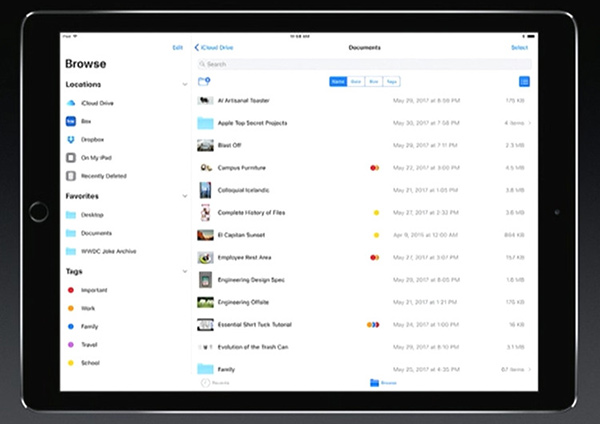The width and height of the screenshot is (600, 424).
Task: Open the Dropbox location
Action: pos(85,140)
